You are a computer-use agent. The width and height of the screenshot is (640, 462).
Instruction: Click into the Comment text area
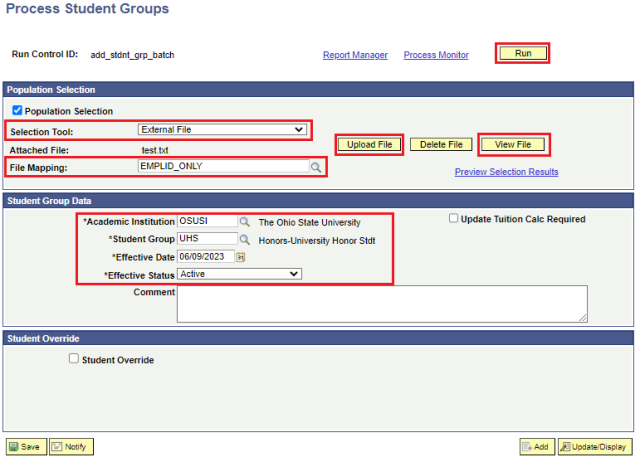click(382, 304)
